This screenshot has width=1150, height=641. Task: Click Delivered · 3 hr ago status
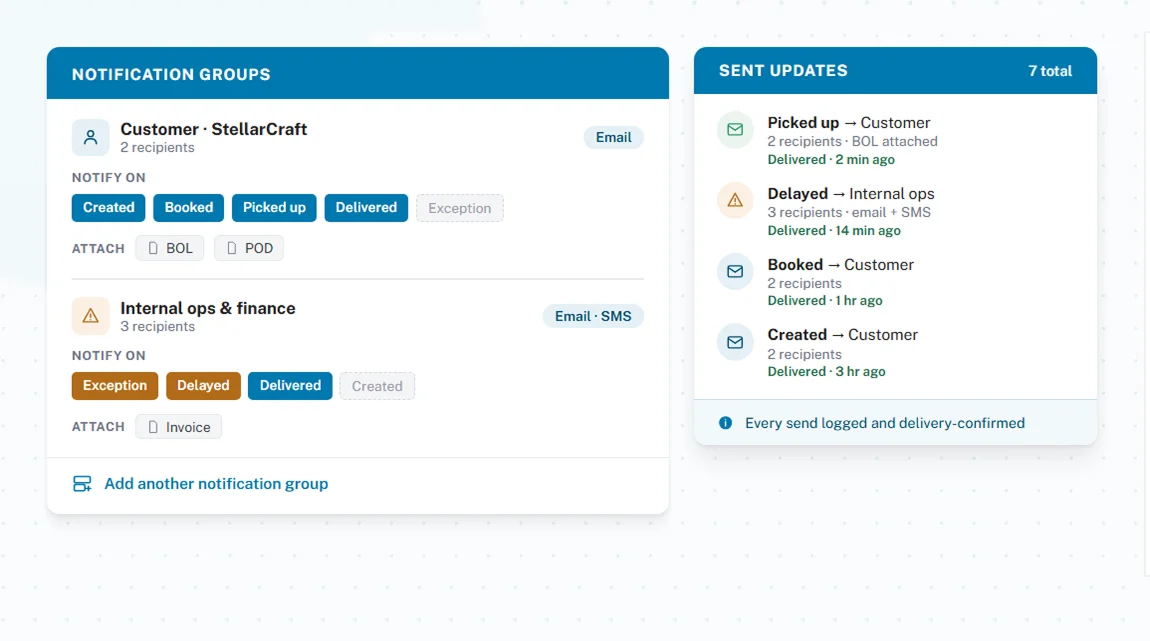click(827, 371)
